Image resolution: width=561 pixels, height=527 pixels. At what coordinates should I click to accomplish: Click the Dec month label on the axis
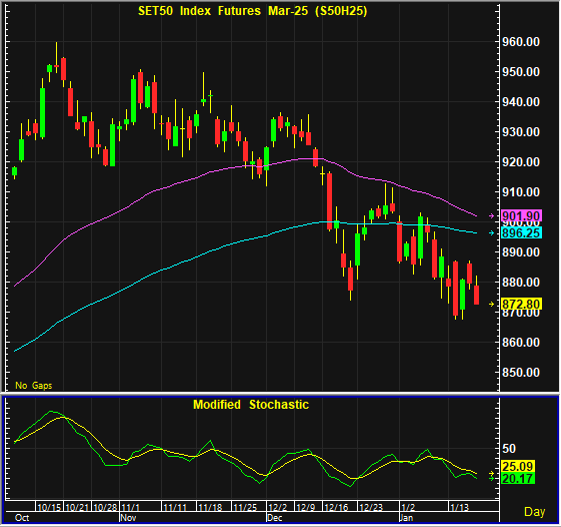click(275, 518)
